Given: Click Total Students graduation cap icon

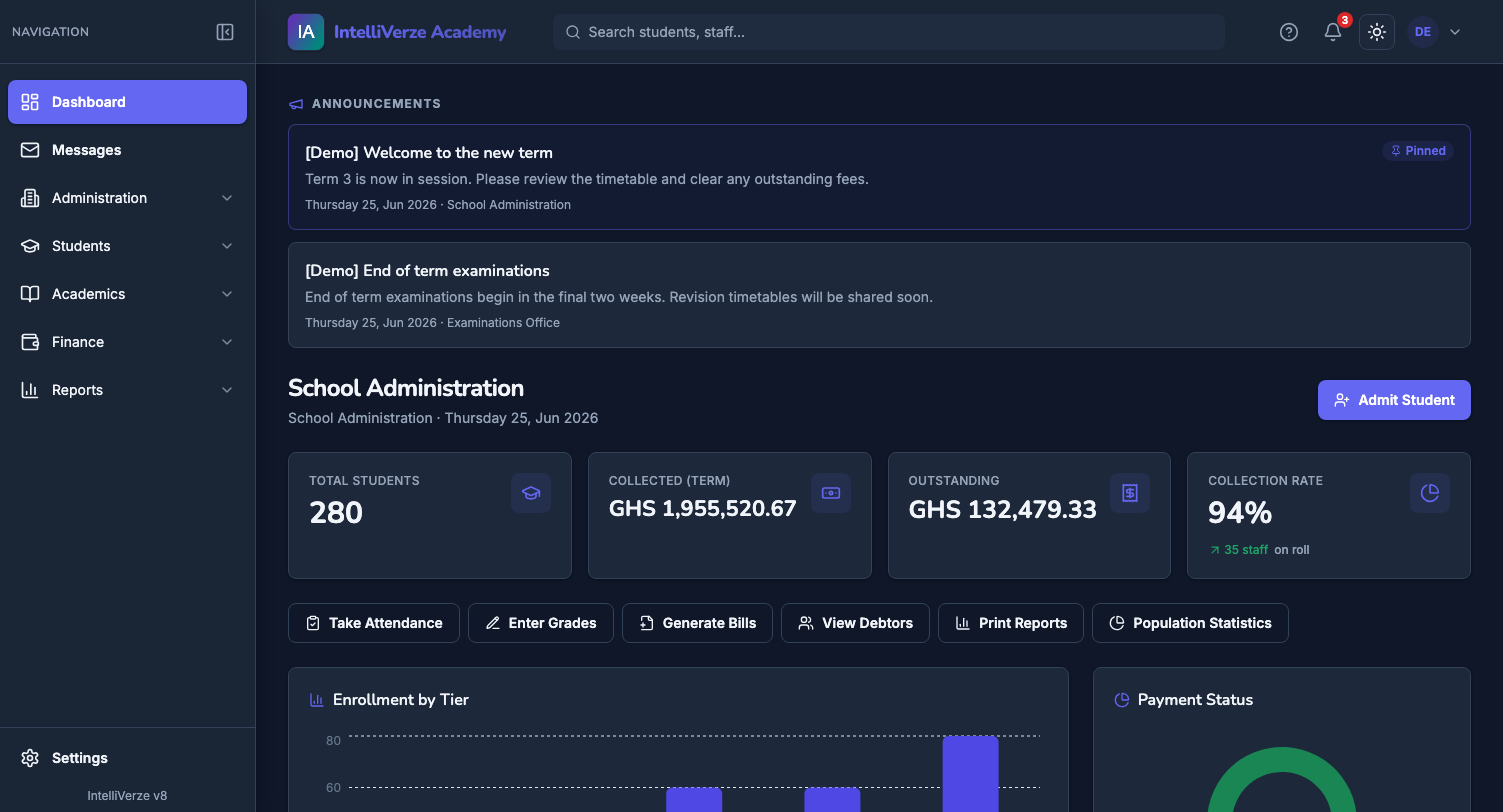Looking at the screenshot, I should pos(531,493).
